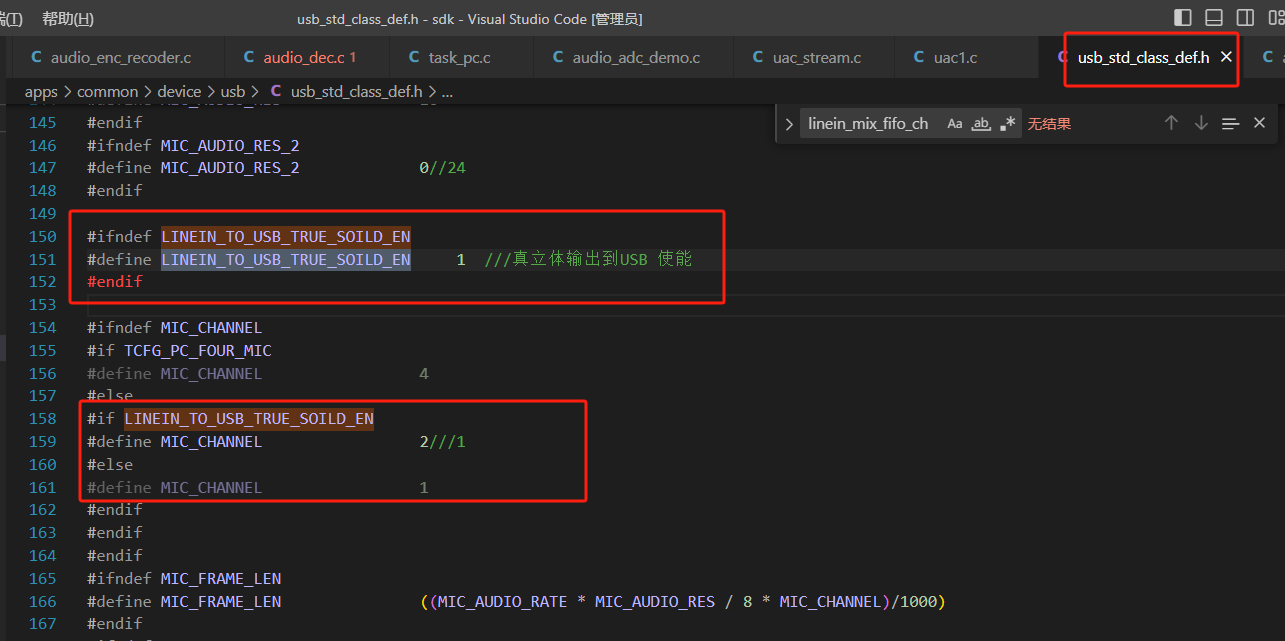The height and width of the screenshot is (641, 1285).
Task: Open the 帮助(H) menu
Action: 68,19
